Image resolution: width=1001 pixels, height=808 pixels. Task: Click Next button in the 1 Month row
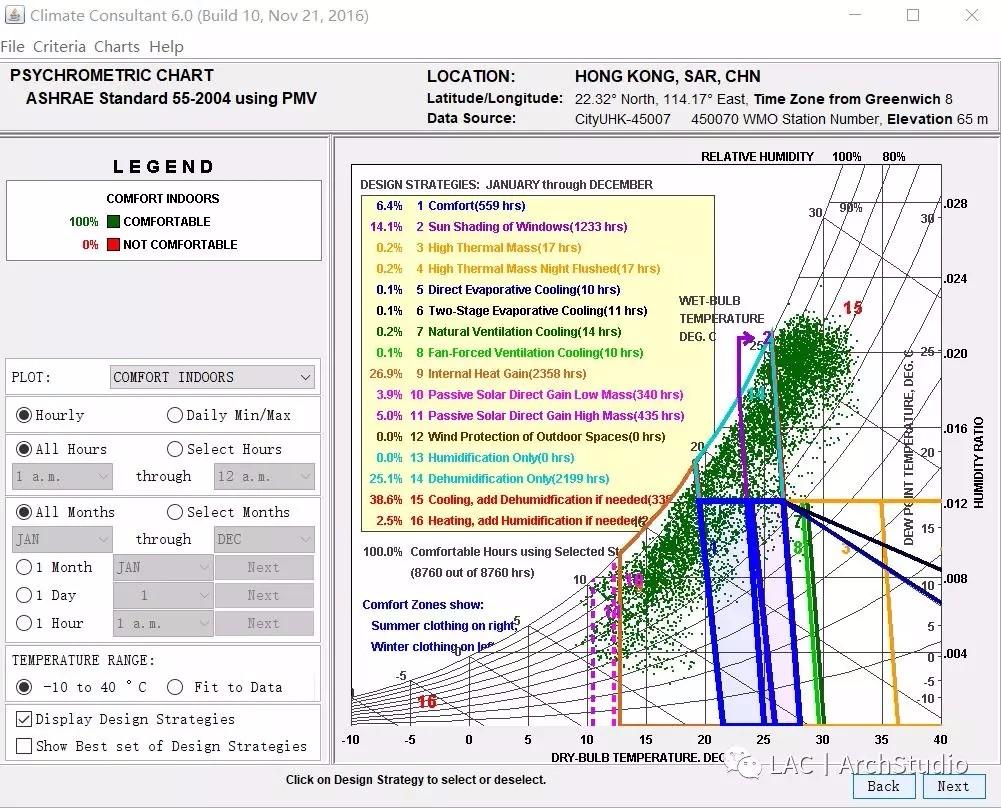coord(264,567)
